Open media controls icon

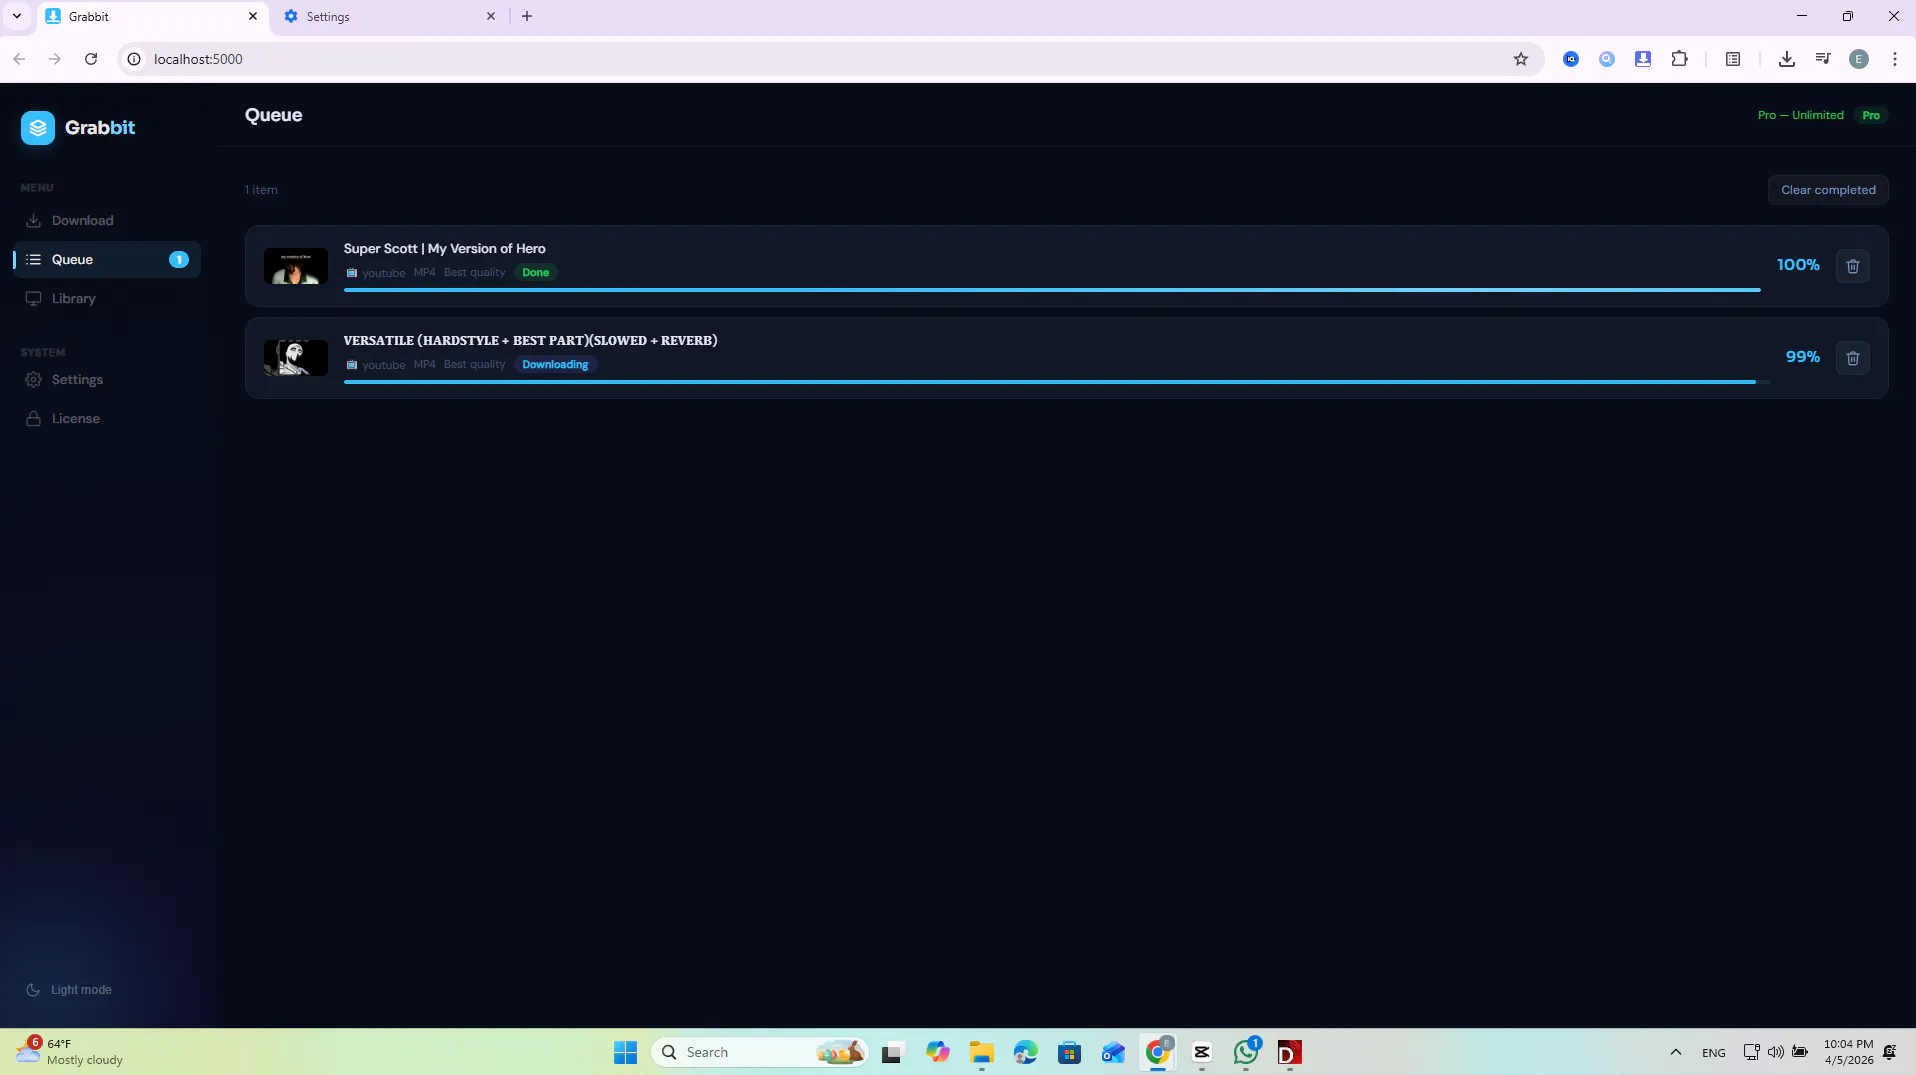1823,59
